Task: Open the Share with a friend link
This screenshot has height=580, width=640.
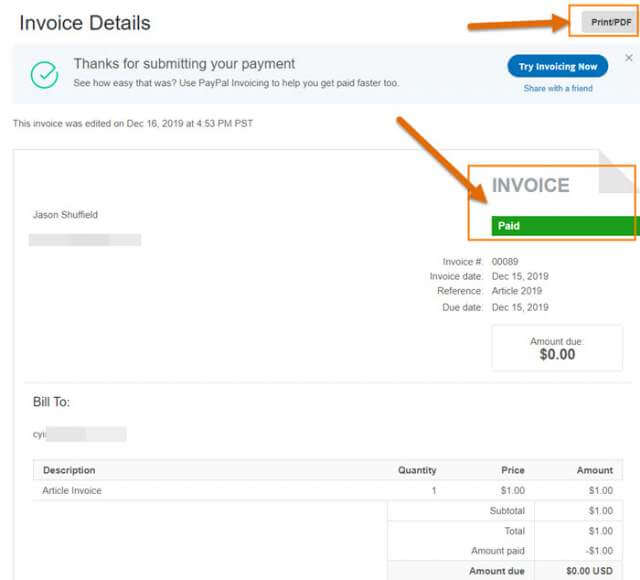Action: (558, 88)
